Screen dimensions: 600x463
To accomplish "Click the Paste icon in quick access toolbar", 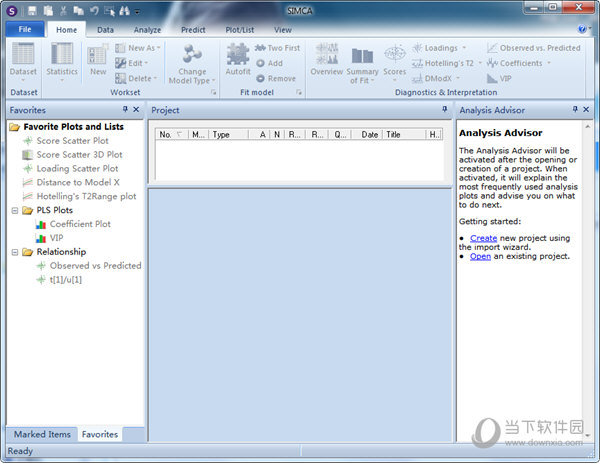I will click(48, 11).
